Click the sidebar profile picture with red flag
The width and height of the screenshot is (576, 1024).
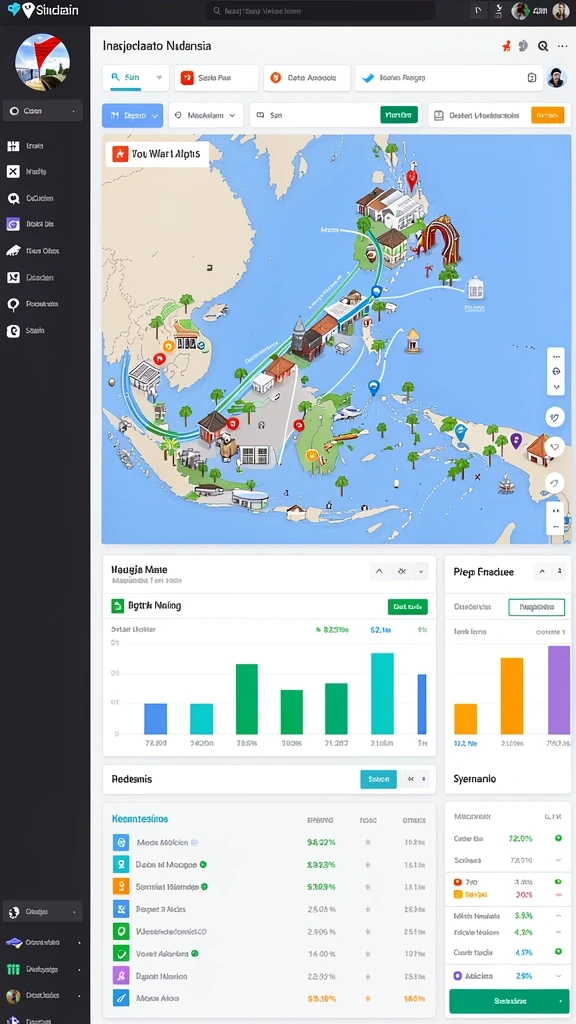pyautogui.click(x=42, y=62)
